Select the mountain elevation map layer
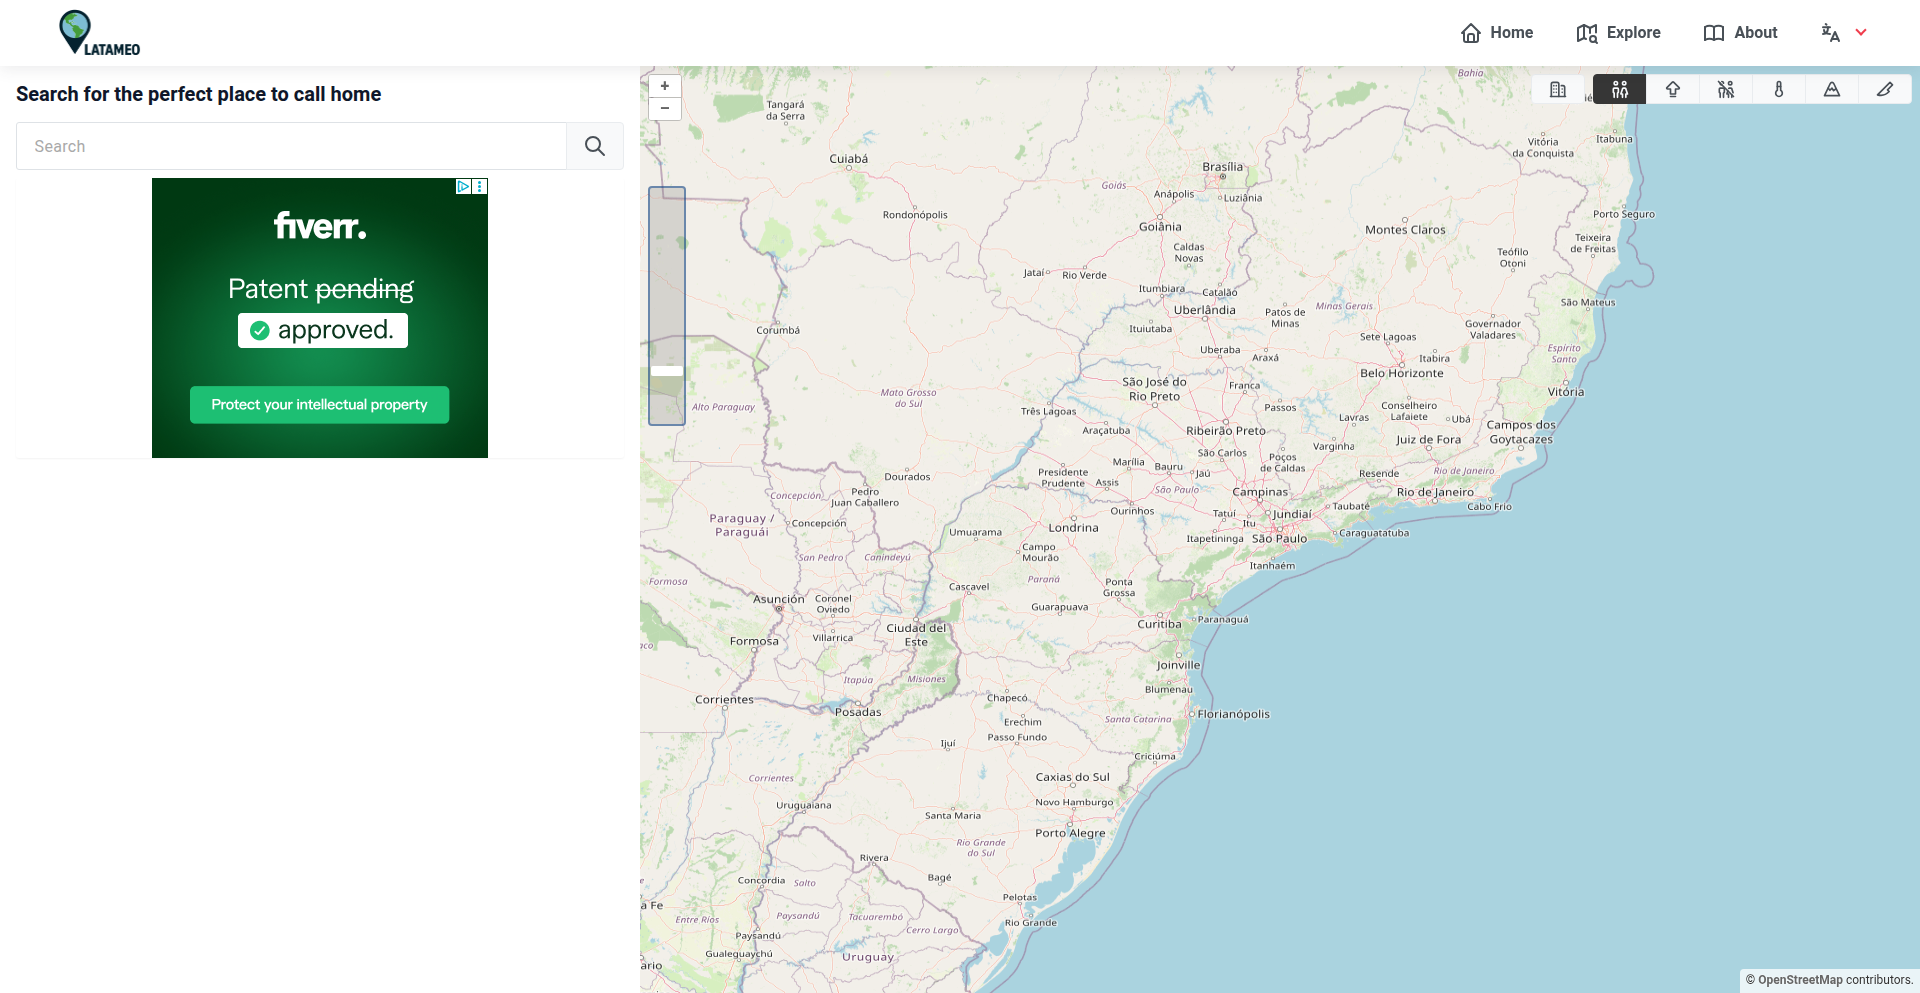This screenshot has height=993, width=1920. pyautogui.click(x=1832, y=89)
